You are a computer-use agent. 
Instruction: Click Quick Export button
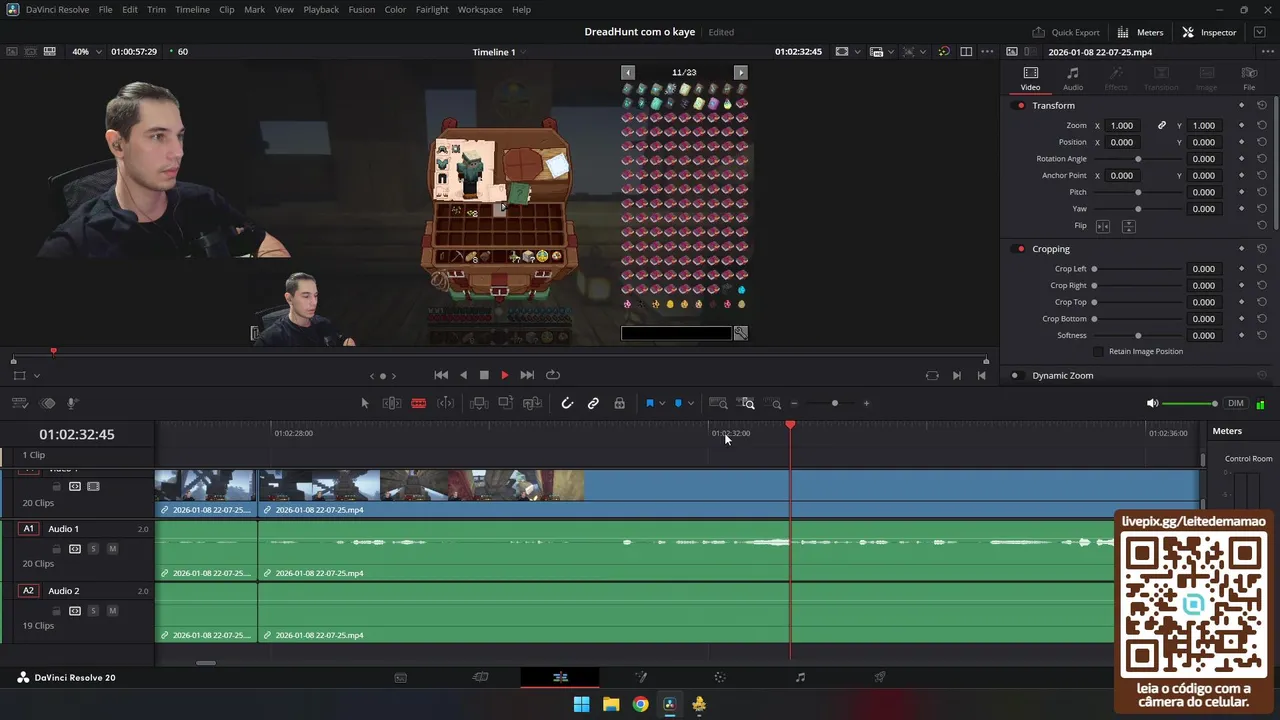(1066, 32)
